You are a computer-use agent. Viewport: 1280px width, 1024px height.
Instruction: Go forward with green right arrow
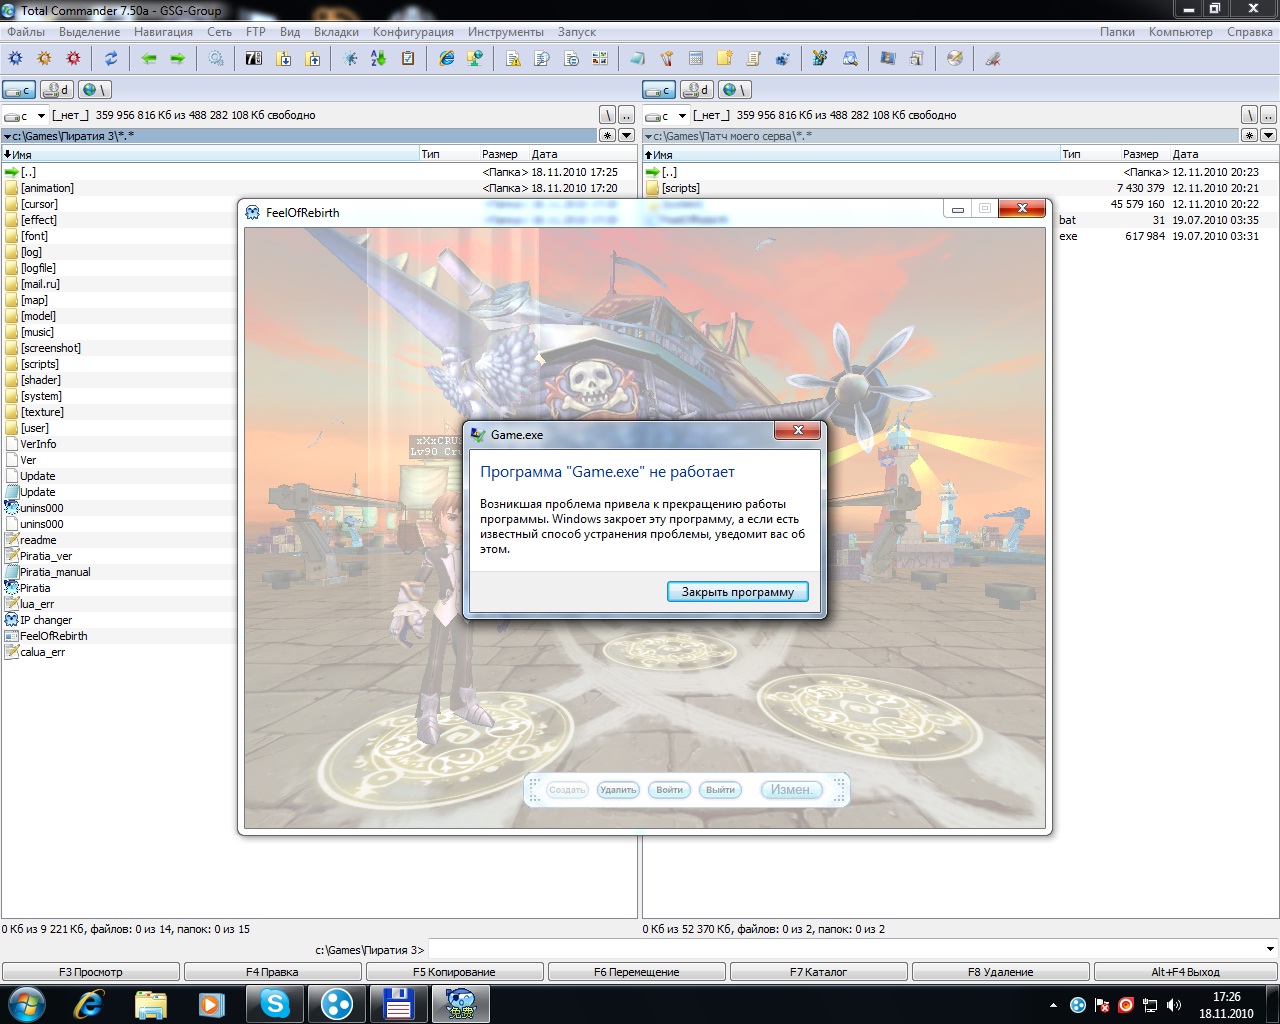[x=177, y=59]
